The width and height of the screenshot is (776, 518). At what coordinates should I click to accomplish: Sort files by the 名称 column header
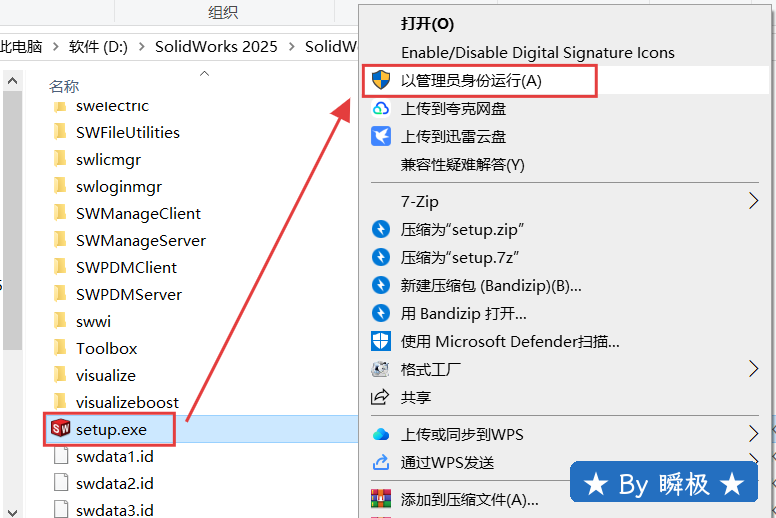(x=64, y=87)
